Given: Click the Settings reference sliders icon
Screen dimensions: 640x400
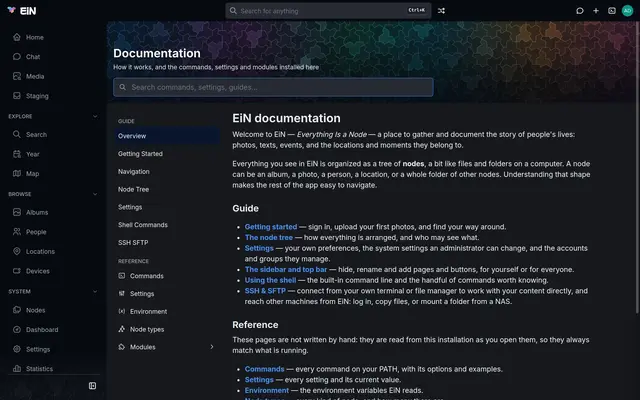Looking at the screenshot, I should 122,293.
